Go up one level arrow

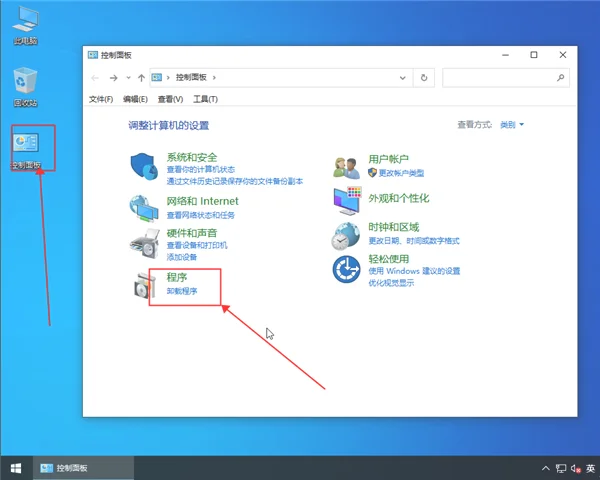point(141,78)
